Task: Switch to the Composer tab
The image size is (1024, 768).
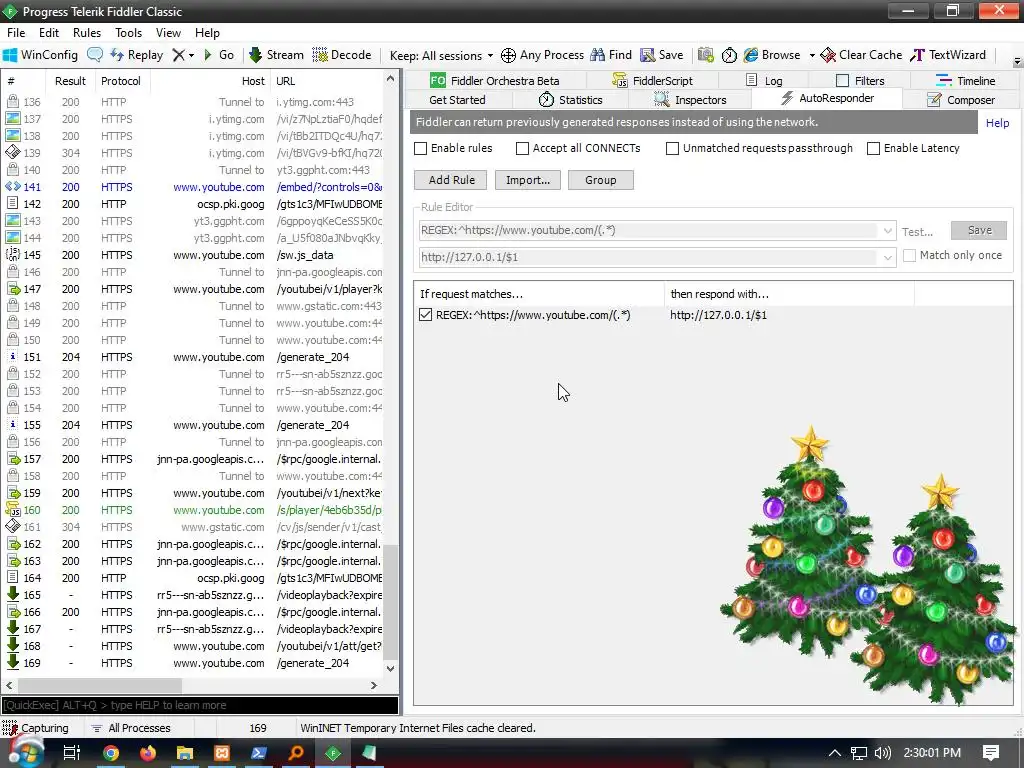Action: pyautogui.click(x=961, y=100)
